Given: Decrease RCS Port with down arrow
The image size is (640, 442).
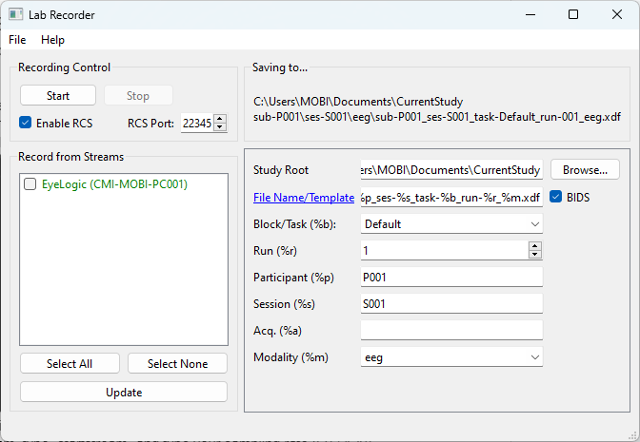Looking at the screenshot, I should (x=220, y=127).
